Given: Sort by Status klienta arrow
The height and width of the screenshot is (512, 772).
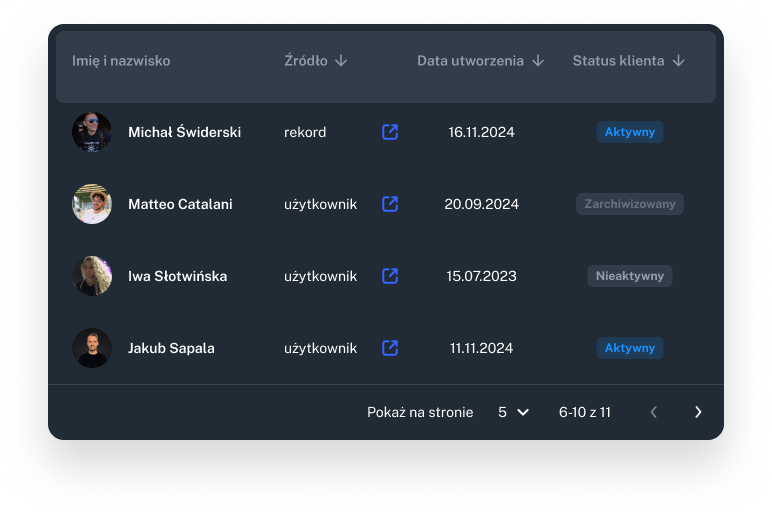Looking at the screenshot, I should [678, 61].
